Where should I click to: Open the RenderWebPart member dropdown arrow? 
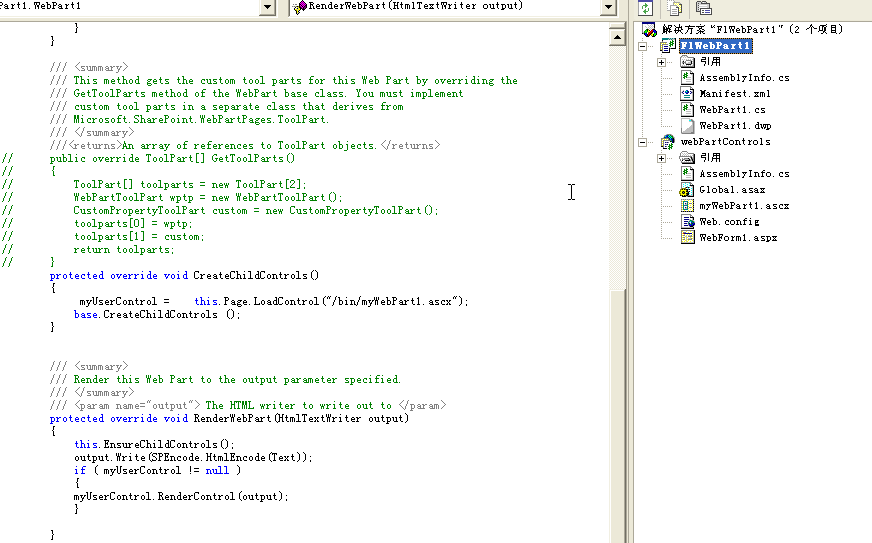(608, 7)
